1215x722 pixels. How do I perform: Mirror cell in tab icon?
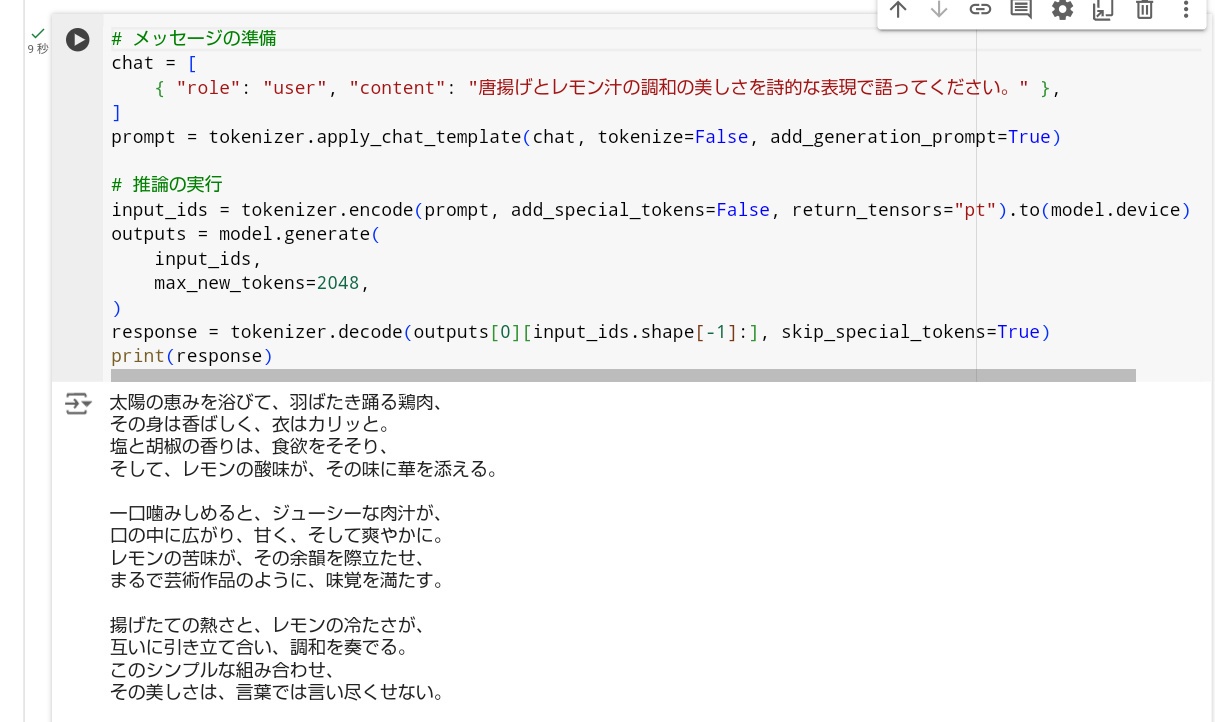click(x=1103, y=10)
